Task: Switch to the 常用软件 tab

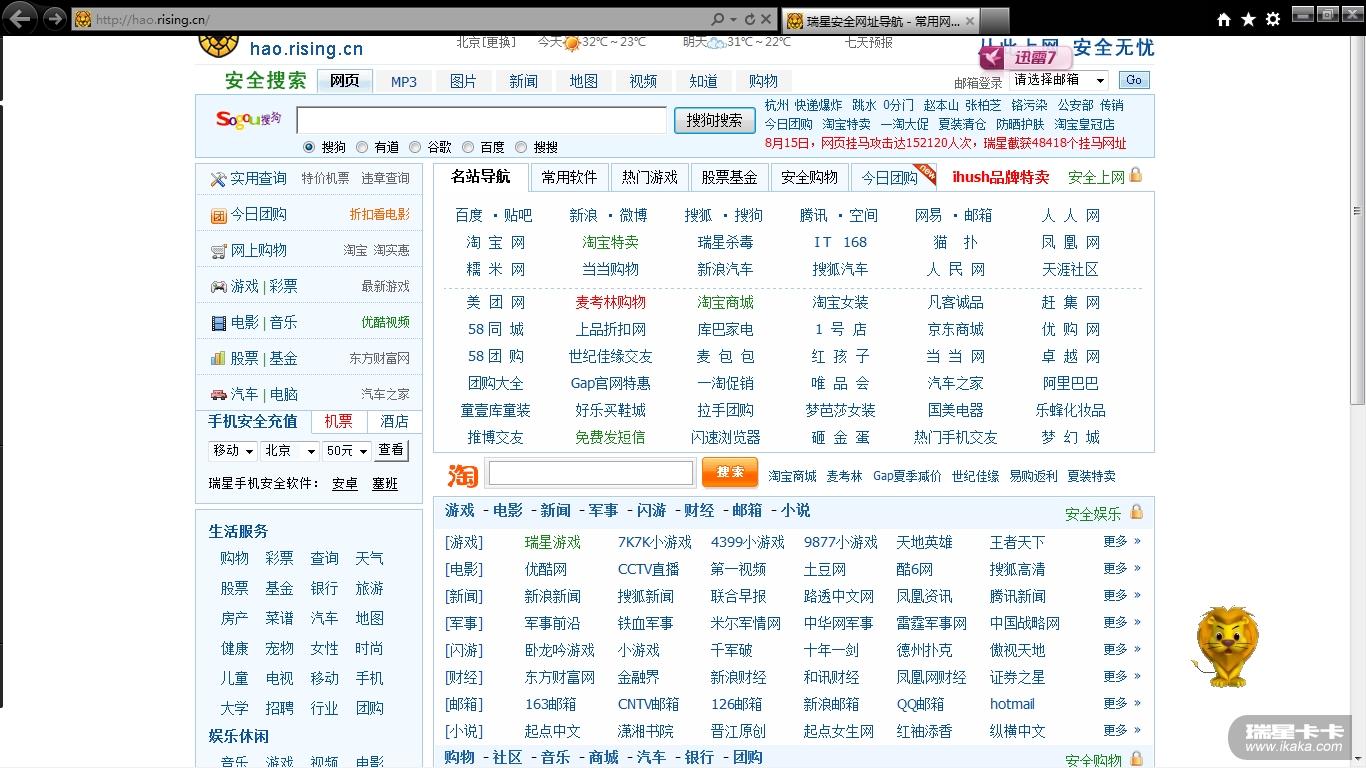Action: [569, 177]
